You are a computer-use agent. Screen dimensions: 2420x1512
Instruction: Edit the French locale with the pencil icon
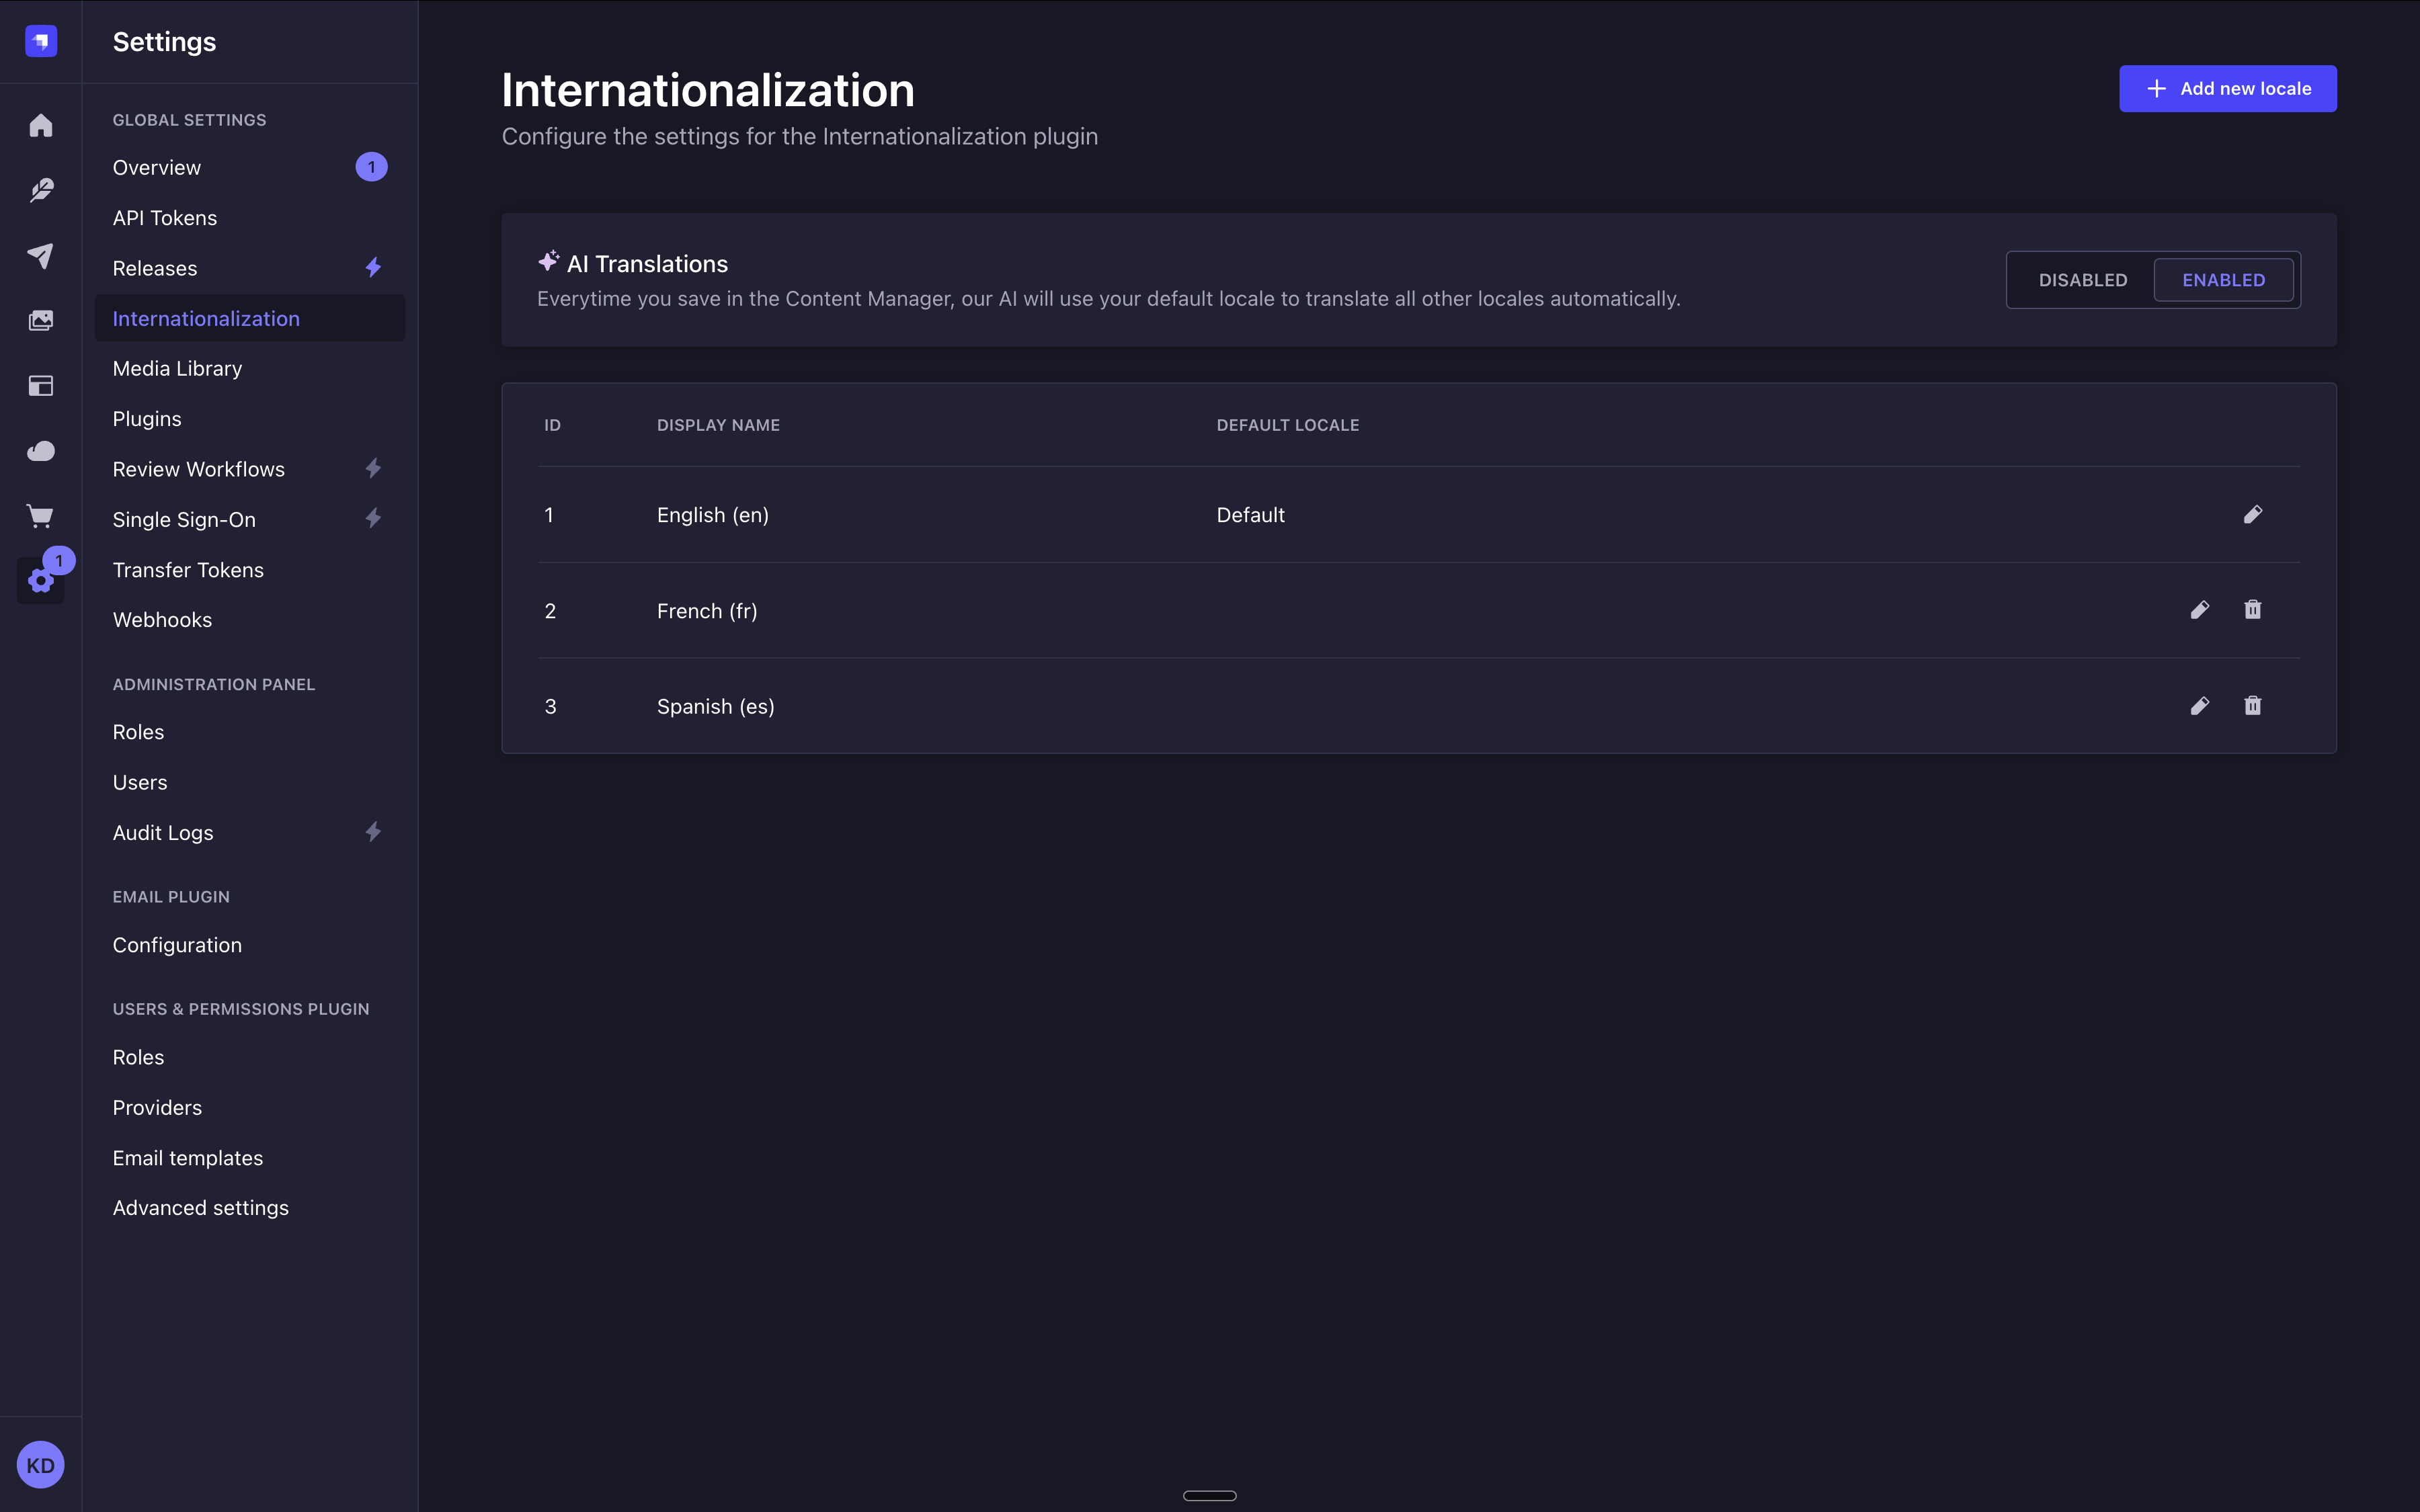pos(2200,610)
